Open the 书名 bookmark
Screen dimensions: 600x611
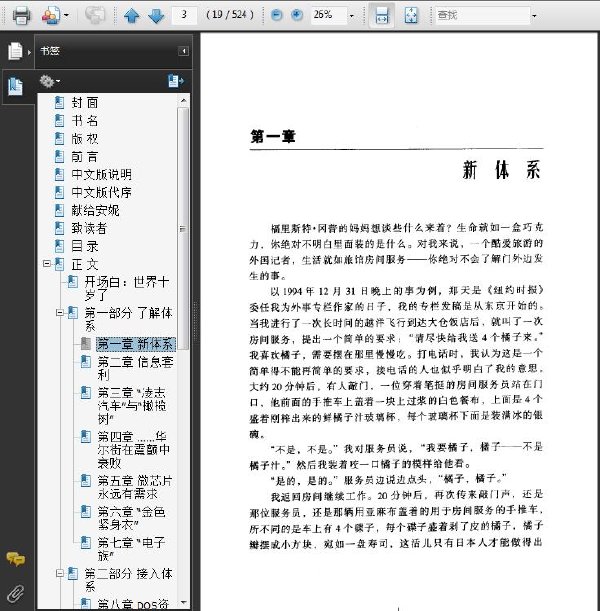pos(85,120)
